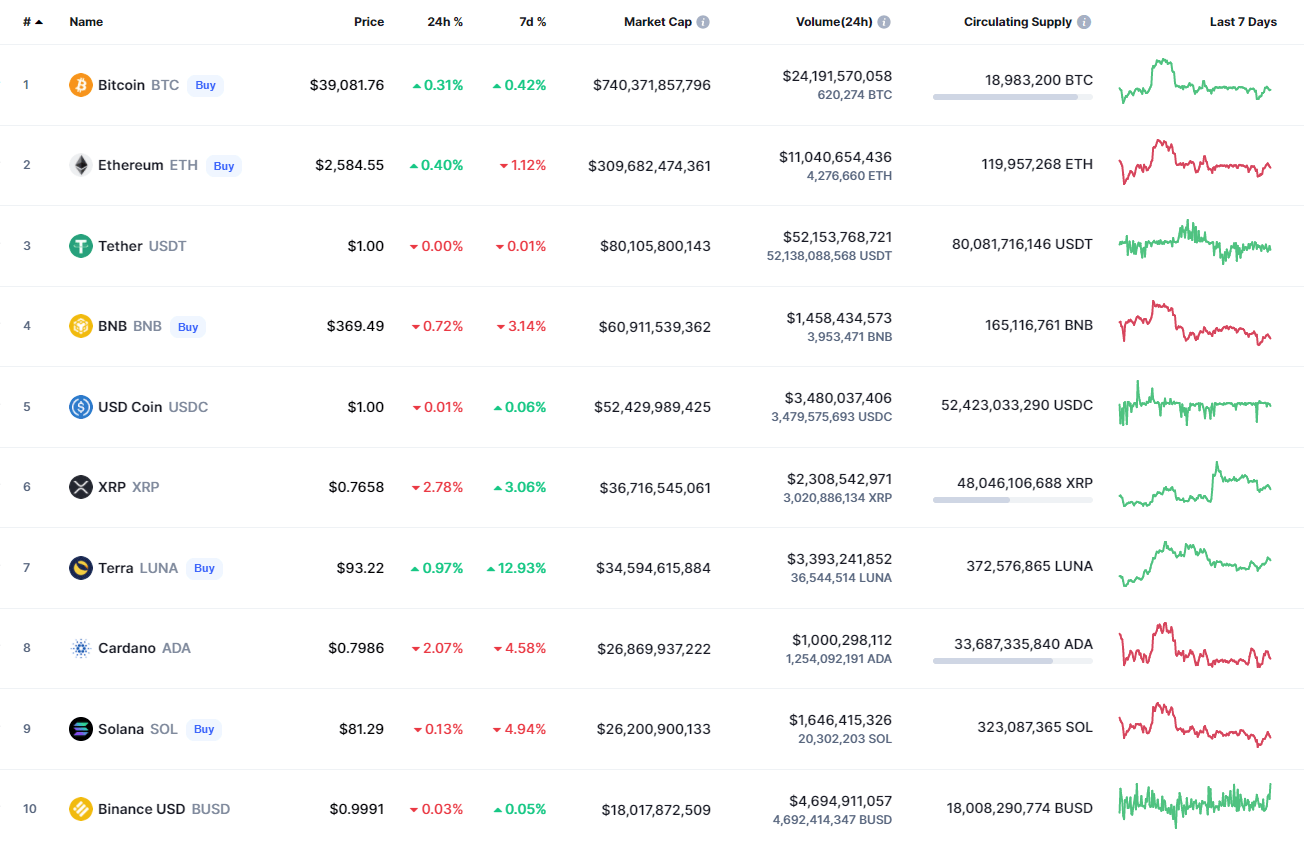Click the Terra LUNA logo icon
Screen dimensions: 1304x844
click(x=81, y=568)
